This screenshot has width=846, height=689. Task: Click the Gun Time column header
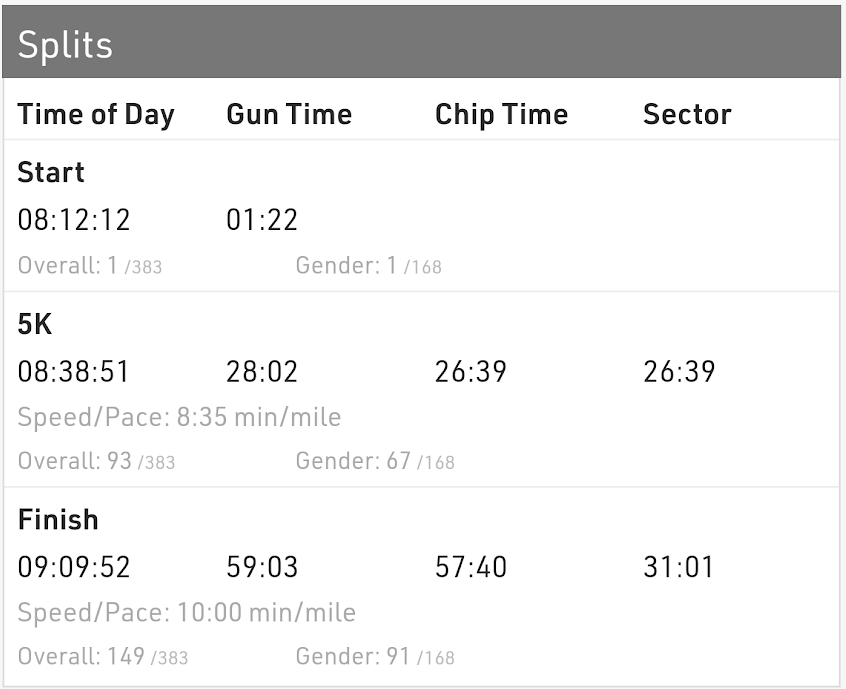(x=289, y=114)
